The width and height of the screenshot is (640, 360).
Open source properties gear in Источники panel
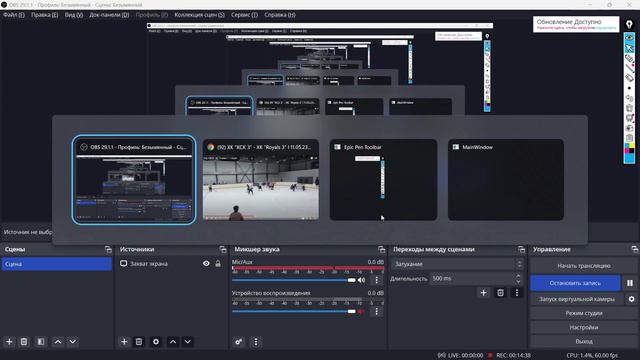pyautogui.click(x=156, y=342)
